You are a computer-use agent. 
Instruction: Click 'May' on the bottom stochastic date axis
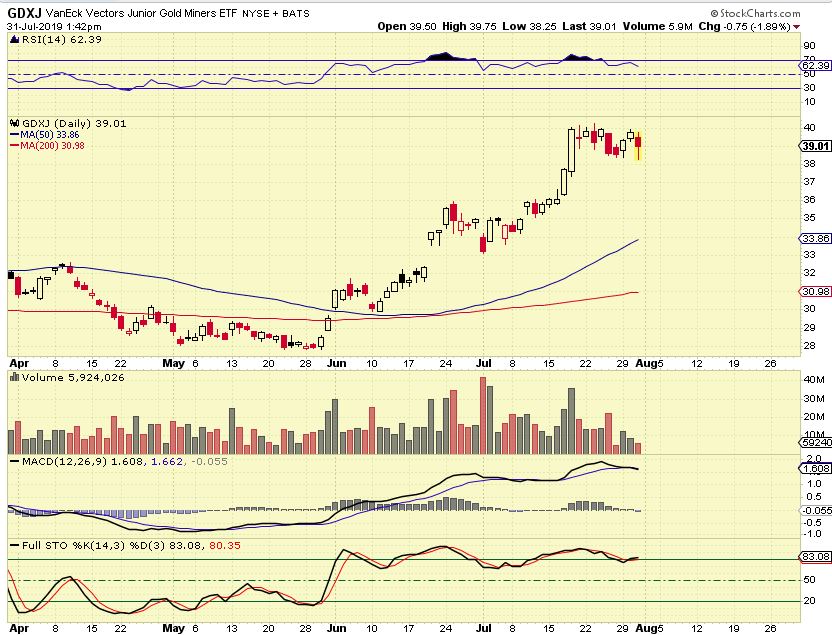pos(174,628)
